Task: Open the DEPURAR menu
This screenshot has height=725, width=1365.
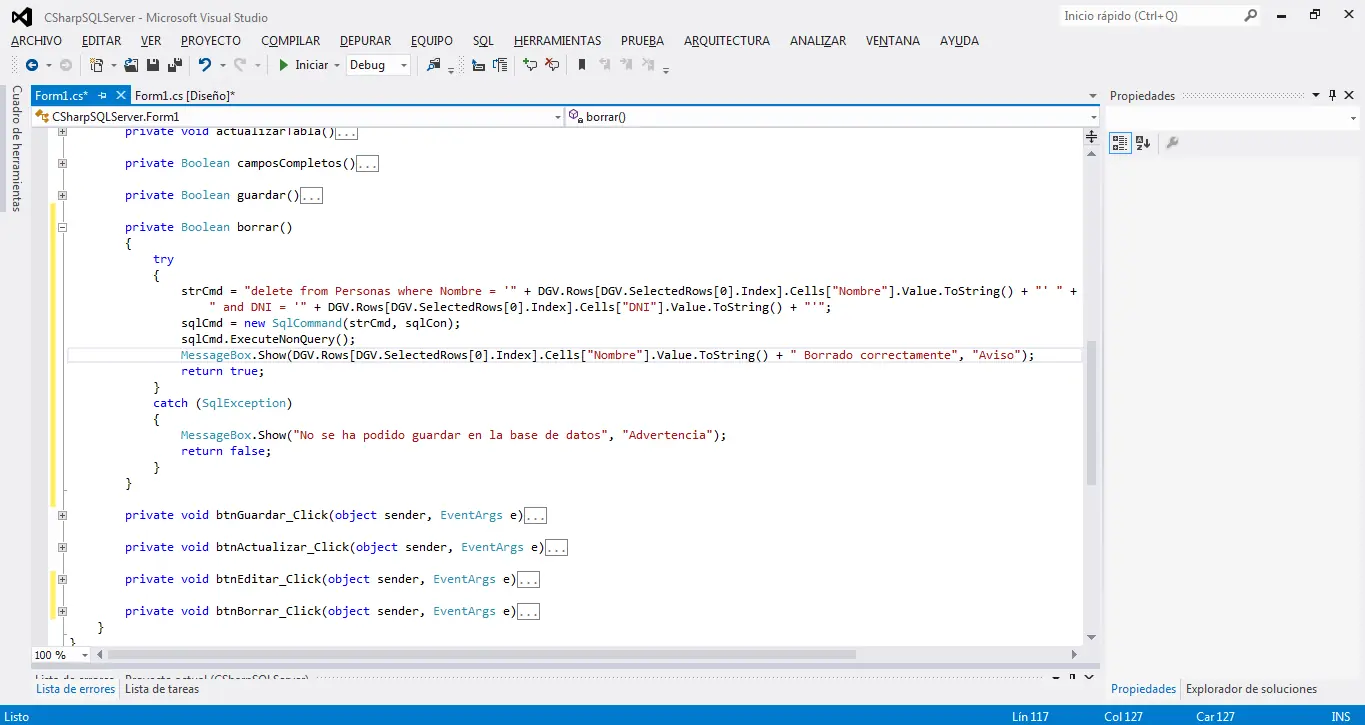Action: [x=366, y=41]
